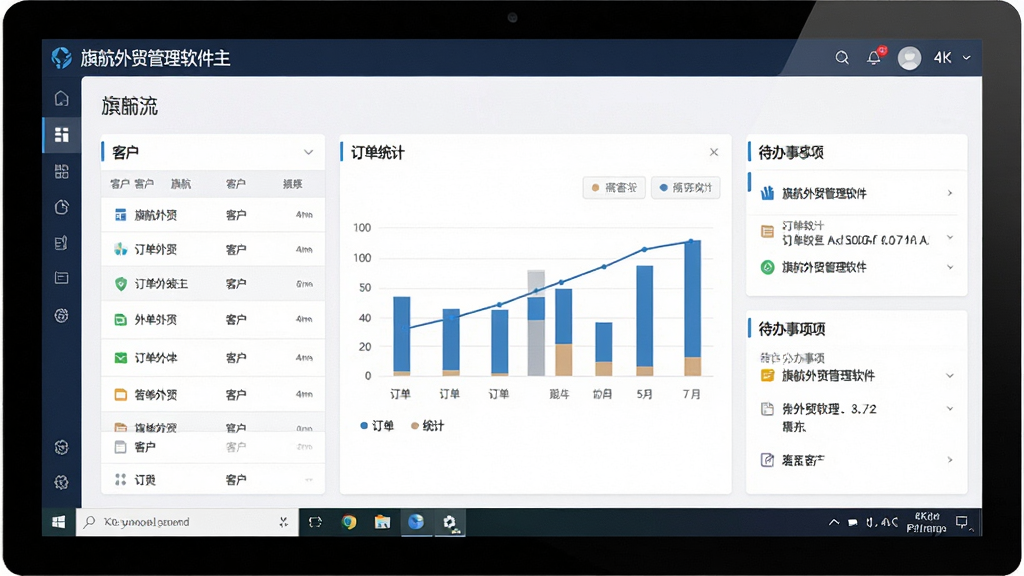Screen dimensions: 1024x576
Task: Click the Windows taskbar search box
Action: (x=187, y=522)
